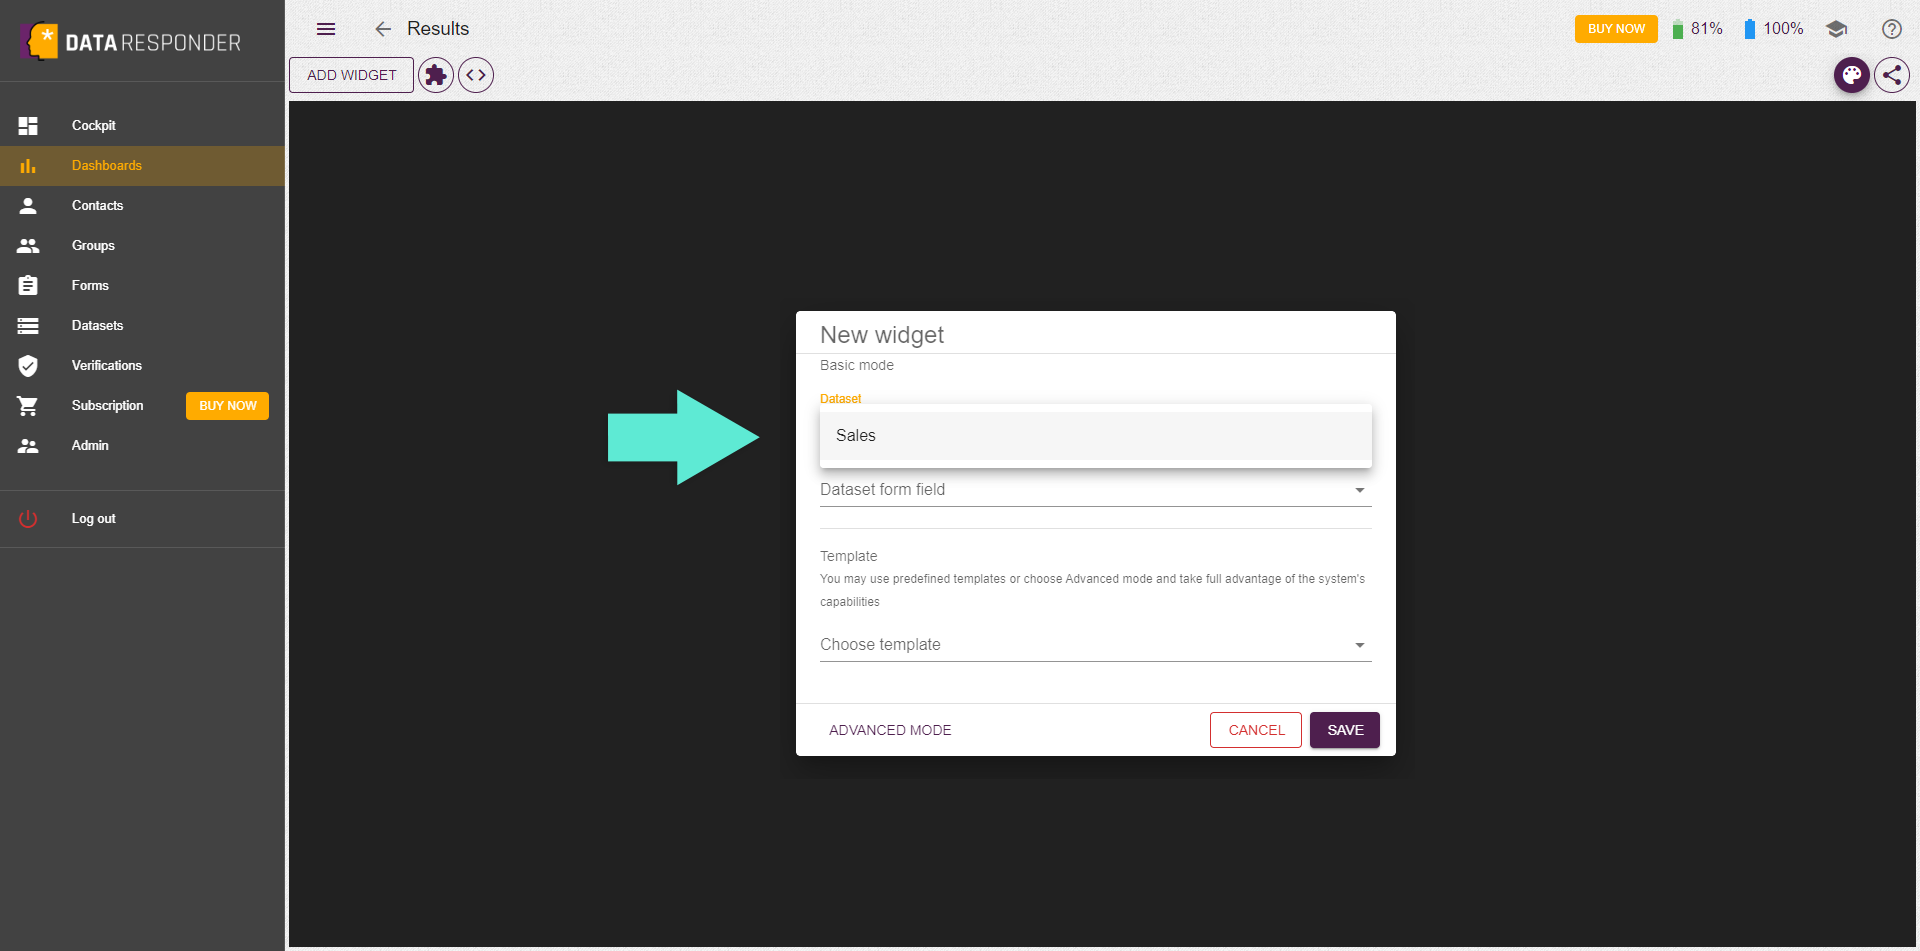Click the red Log out power icon
1920x951 pixels.
point(28,519)
